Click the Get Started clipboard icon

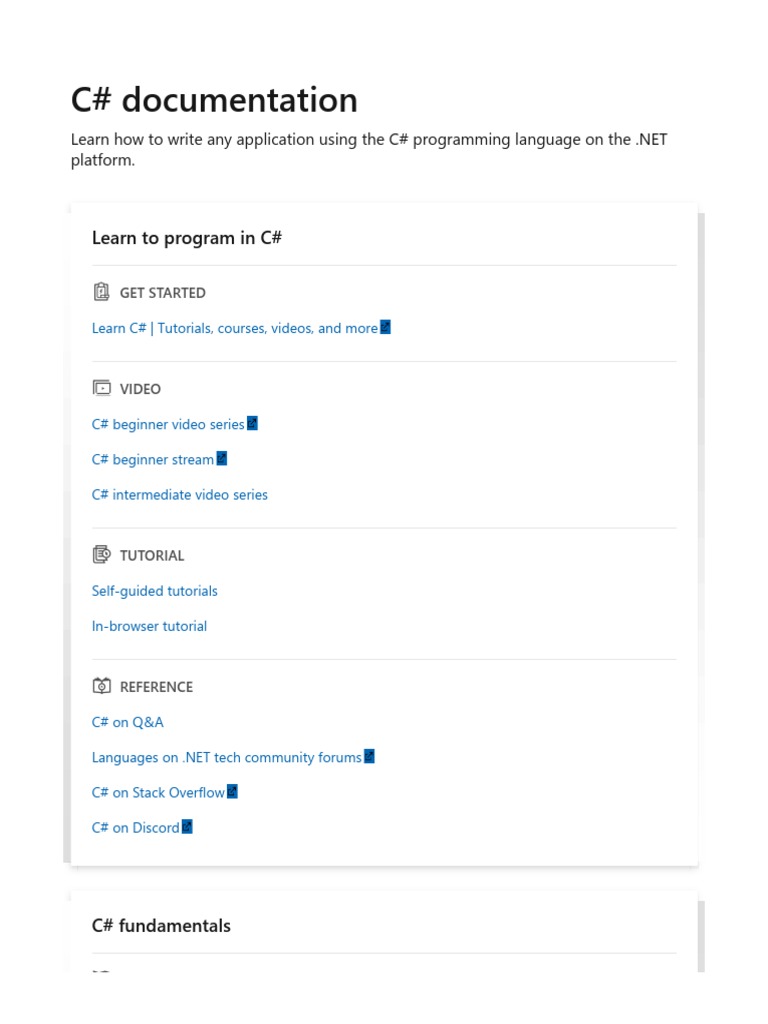coord(101,292)
